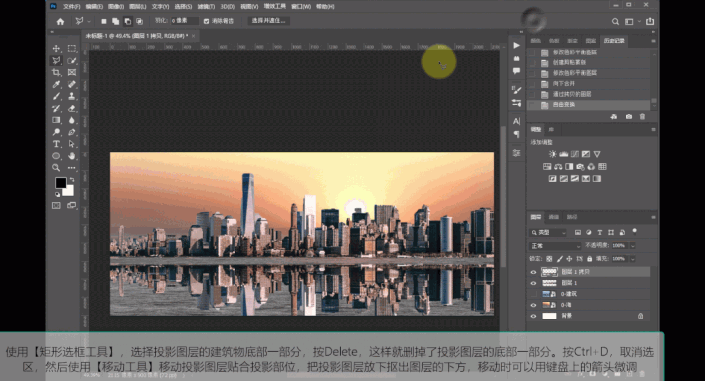This screenshot has width=705, height=381.
Task: Select the Gradient tool
Action: coord(56,120)
